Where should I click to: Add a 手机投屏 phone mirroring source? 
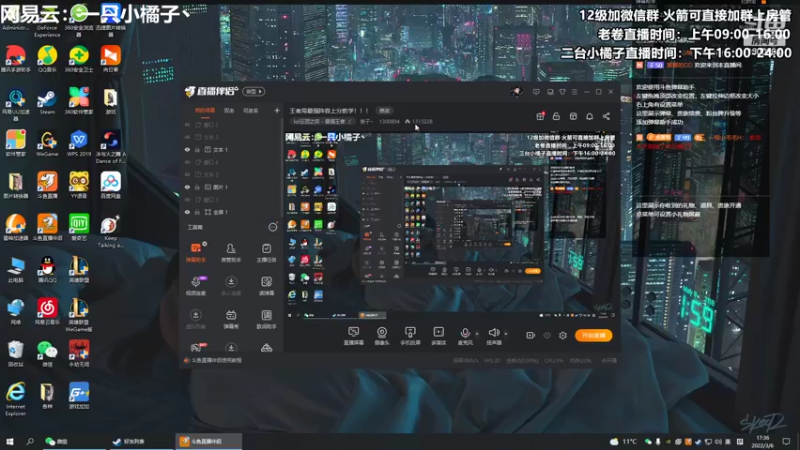point(410,336)
